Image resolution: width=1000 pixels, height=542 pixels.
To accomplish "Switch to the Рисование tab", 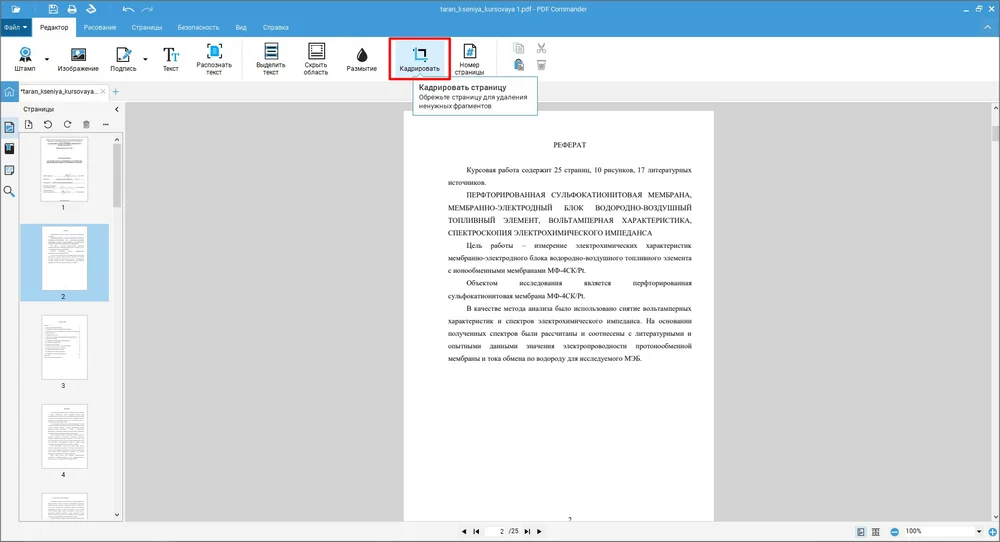I will (100, 27).
